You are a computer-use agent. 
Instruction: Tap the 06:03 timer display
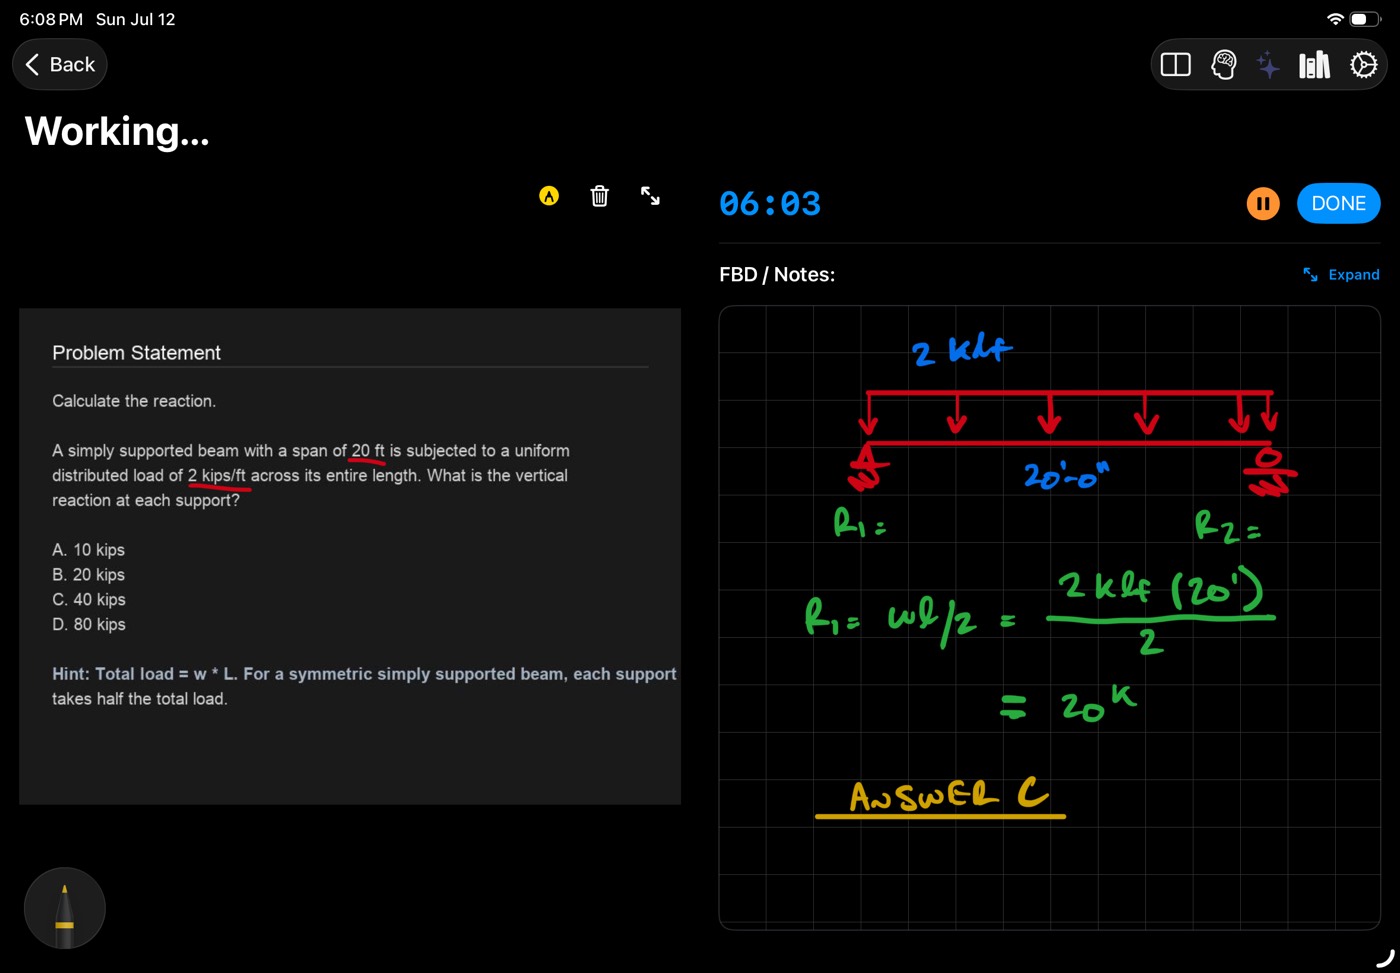click(770, 204)
